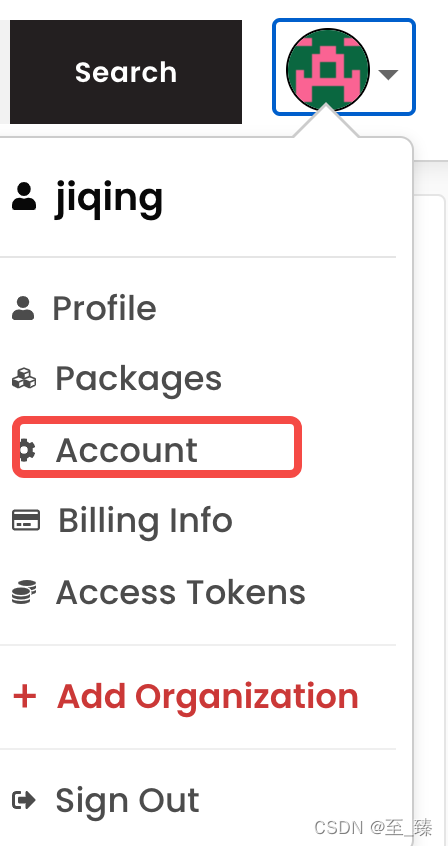Open the Profile menu entry

[104, 309]
